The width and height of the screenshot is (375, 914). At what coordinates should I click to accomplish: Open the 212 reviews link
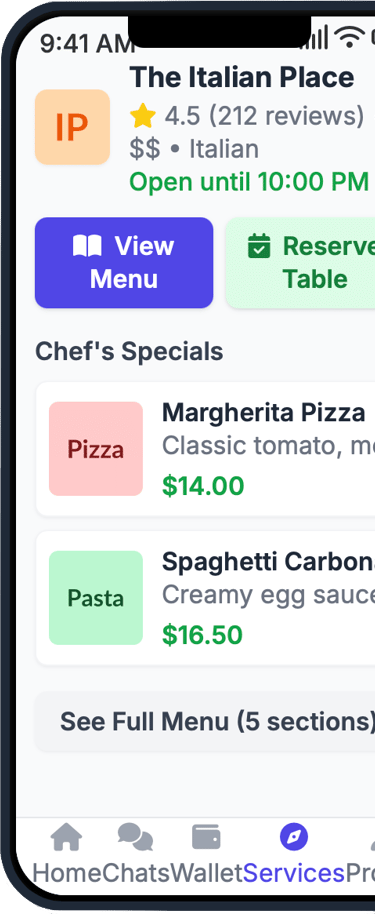[x=286, y=116]
